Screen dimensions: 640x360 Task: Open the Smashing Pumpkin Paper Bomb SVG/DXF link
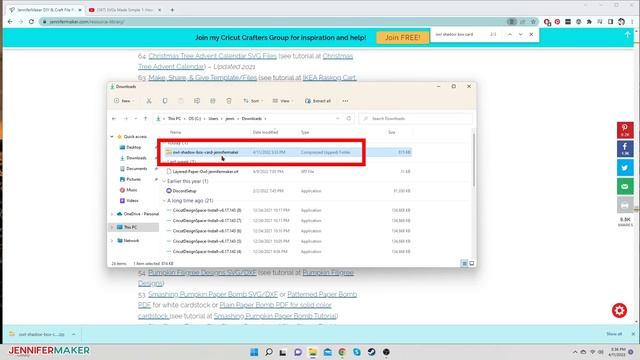click(x=213, y=294)
